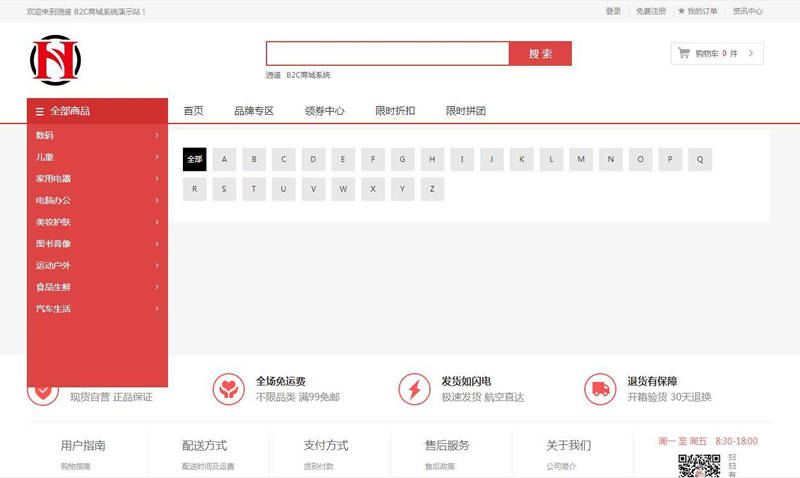Filter brands by letter D
800x478 pixels.
(313, 159)
